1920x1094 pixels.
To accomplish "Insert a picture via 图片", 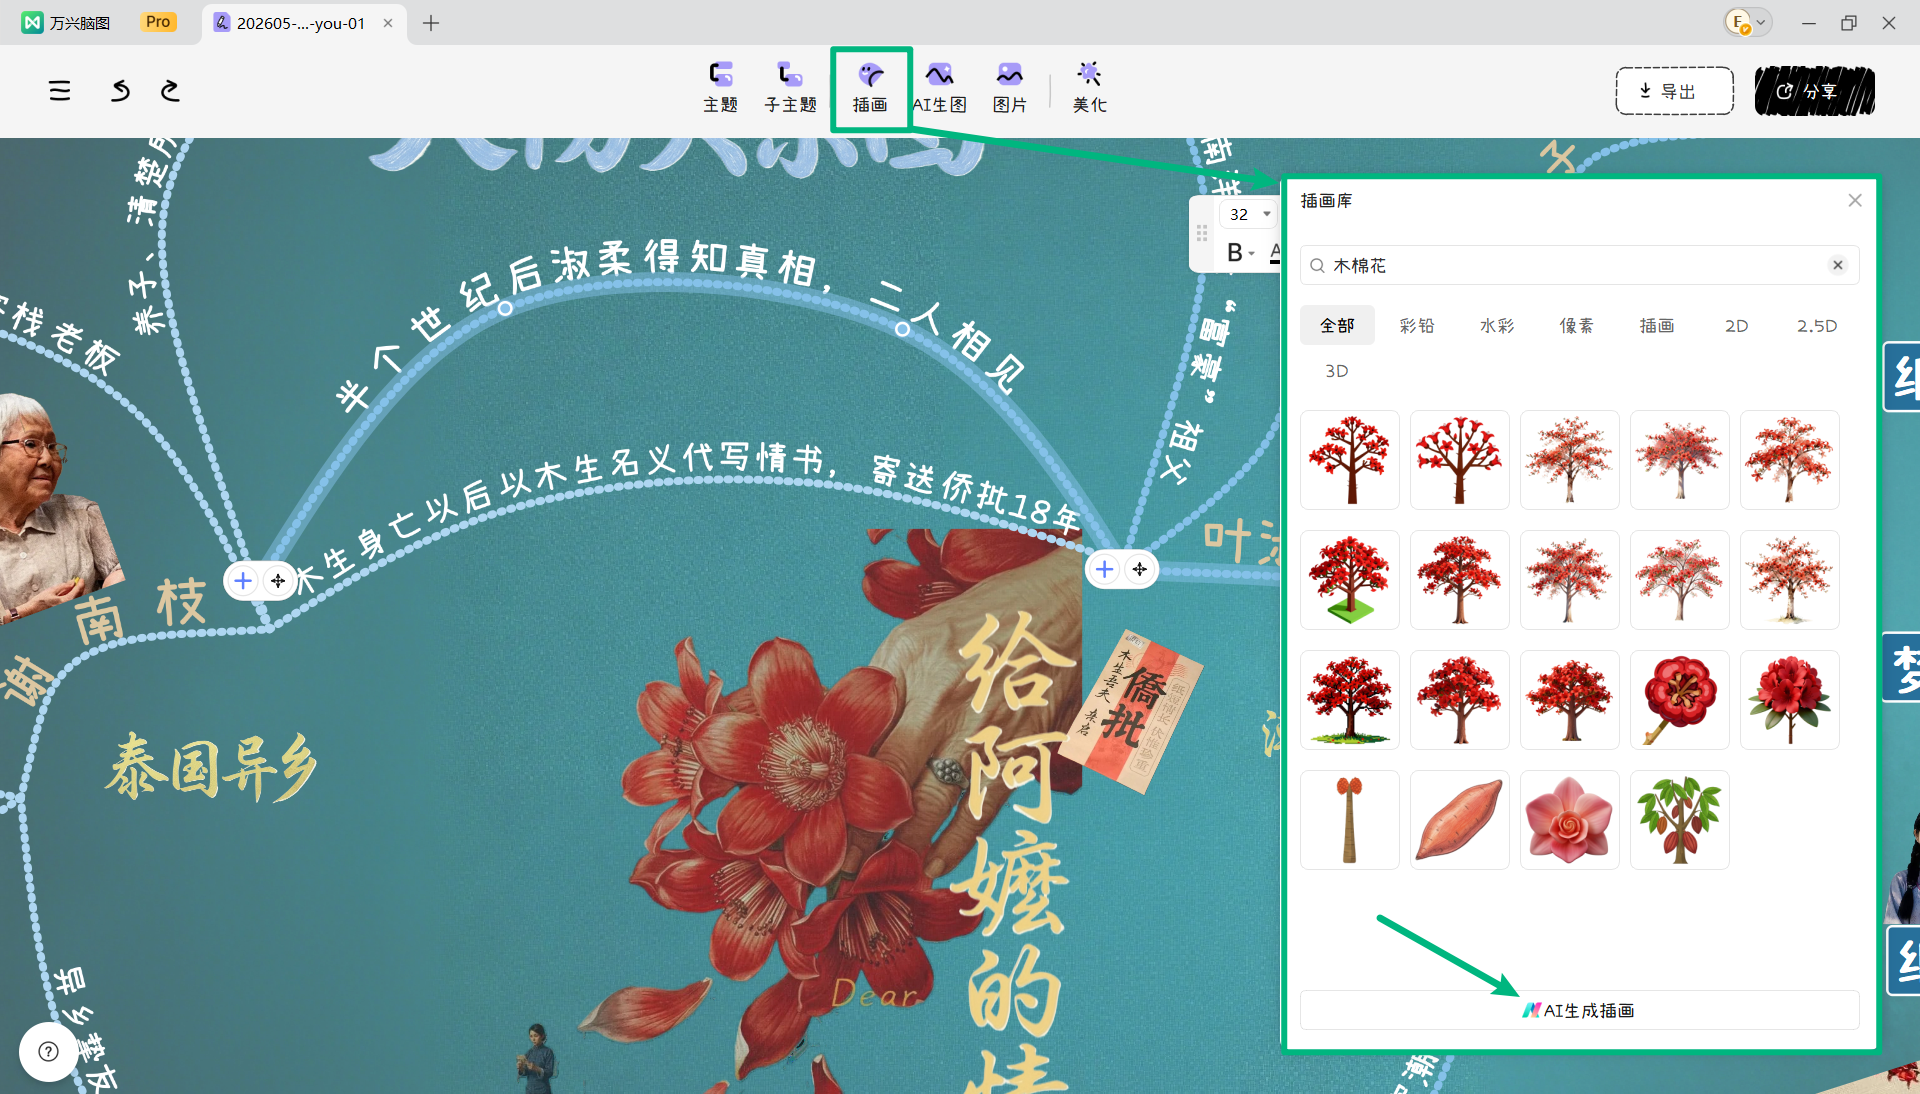I will (x=1009, y=88).
